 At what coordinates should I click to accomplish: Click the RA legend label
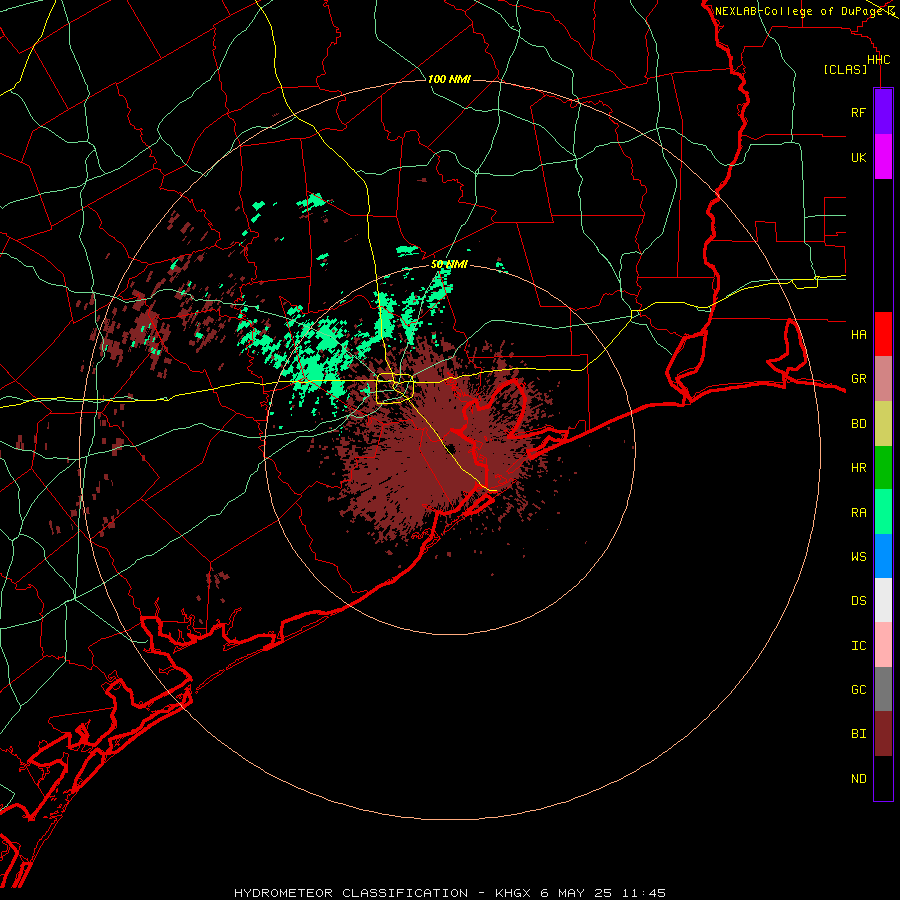(x=859, y=513)
